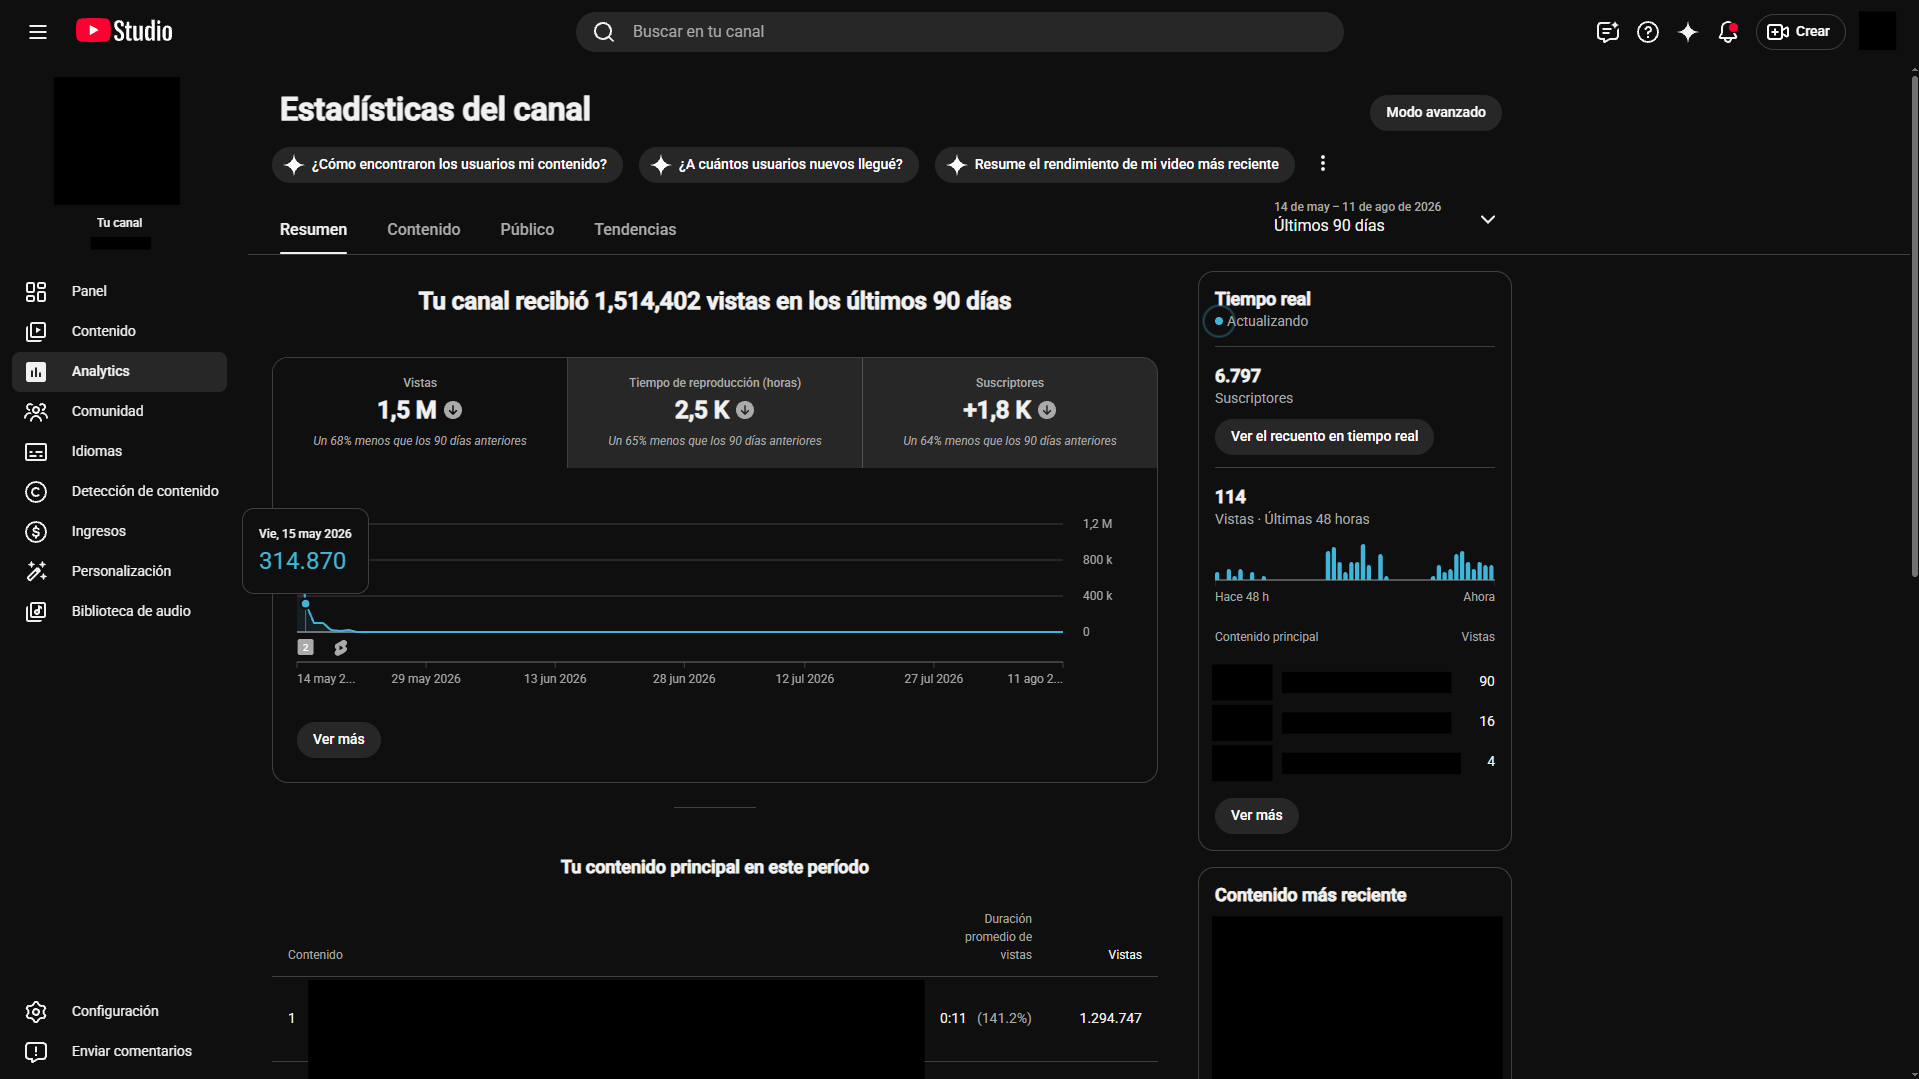Screen dimensions: 1919x1079
Task: Switch to the Resumen tab
Action: 313,230
